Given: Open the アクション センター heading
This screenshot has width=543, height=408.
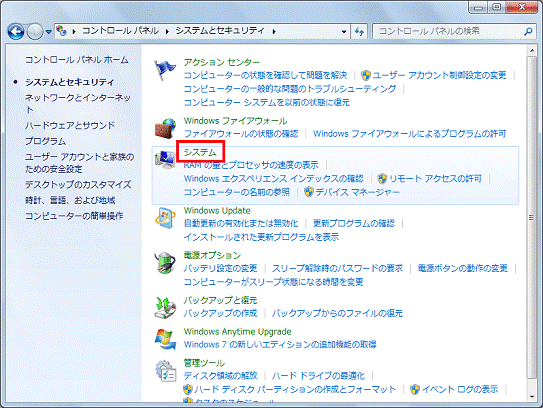Looking at the screenshot, I should click(x=221, y=62).
